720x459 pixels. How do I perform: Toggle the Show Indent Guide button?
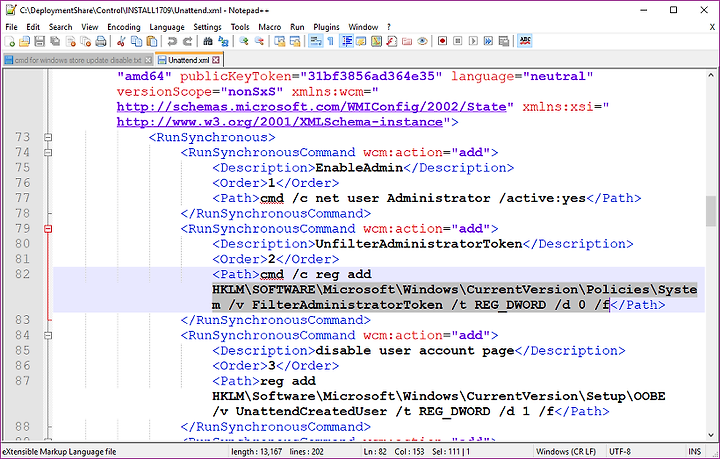coord(347,41)
